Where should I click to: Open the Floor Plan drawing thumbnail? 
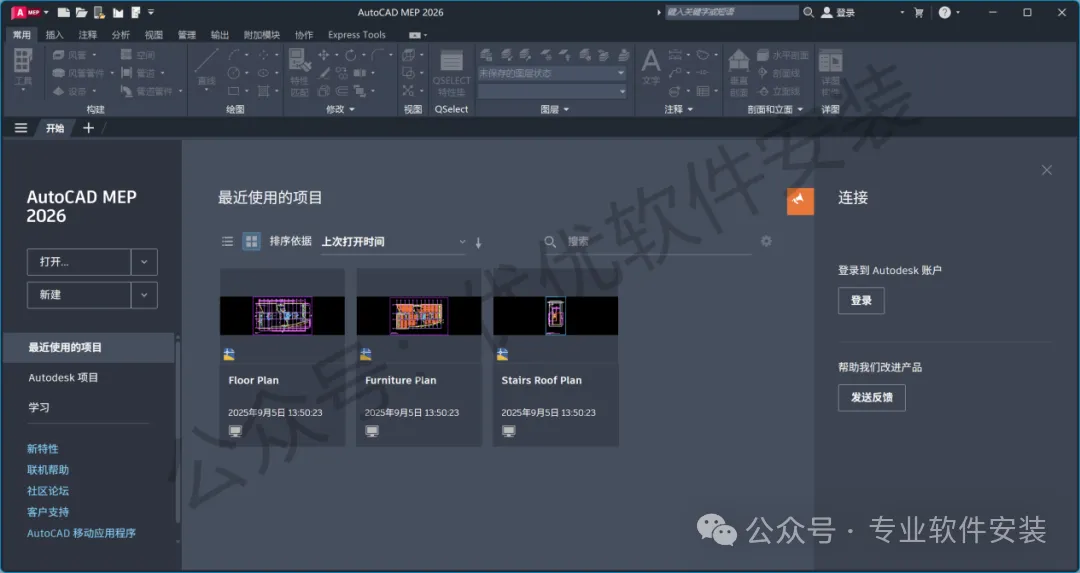pos(282,315)
